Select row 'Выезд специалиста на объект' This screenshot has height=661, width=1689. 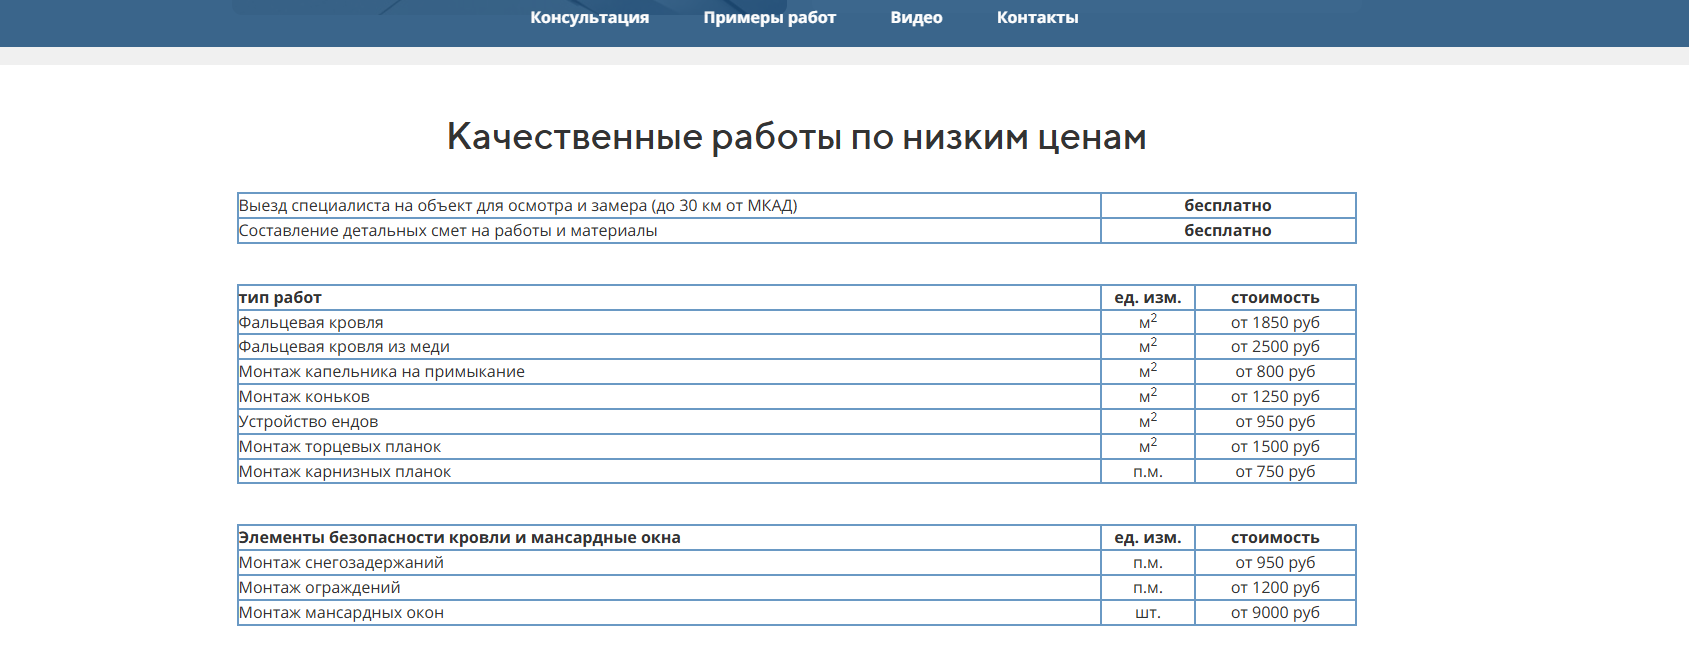coord(797,205)
